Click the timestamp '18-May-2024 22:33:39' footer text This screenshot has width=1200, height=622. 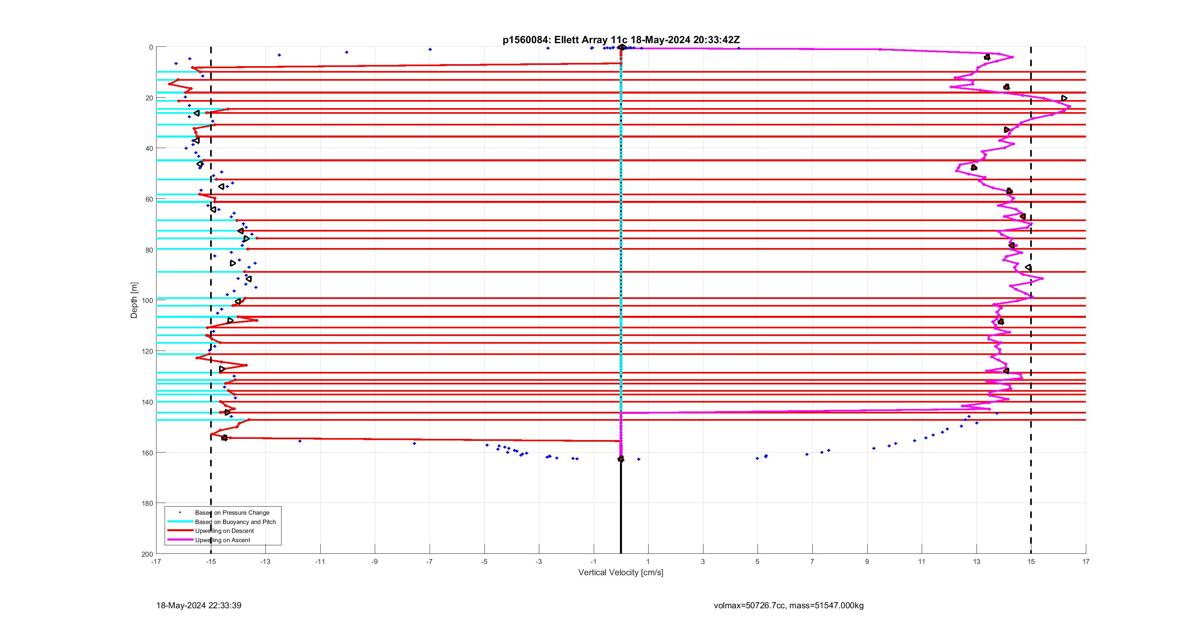(199, 606)
